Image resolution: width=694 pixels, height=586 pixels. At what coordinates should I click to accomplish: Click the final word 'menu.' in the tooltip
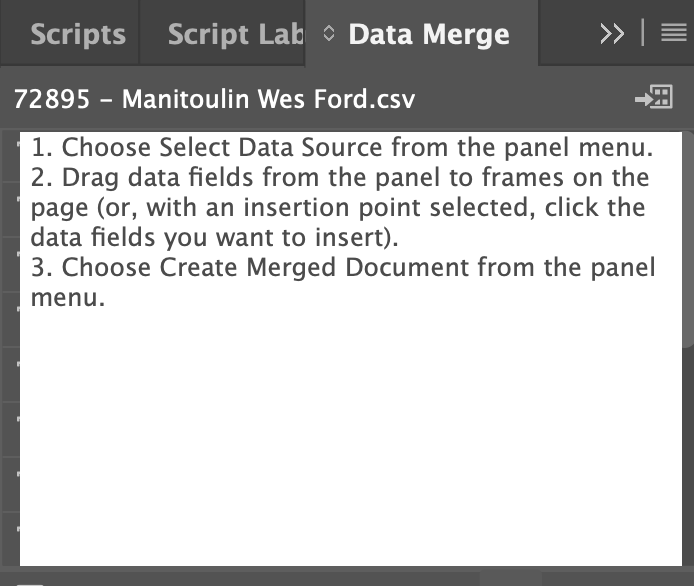(68, 297)
